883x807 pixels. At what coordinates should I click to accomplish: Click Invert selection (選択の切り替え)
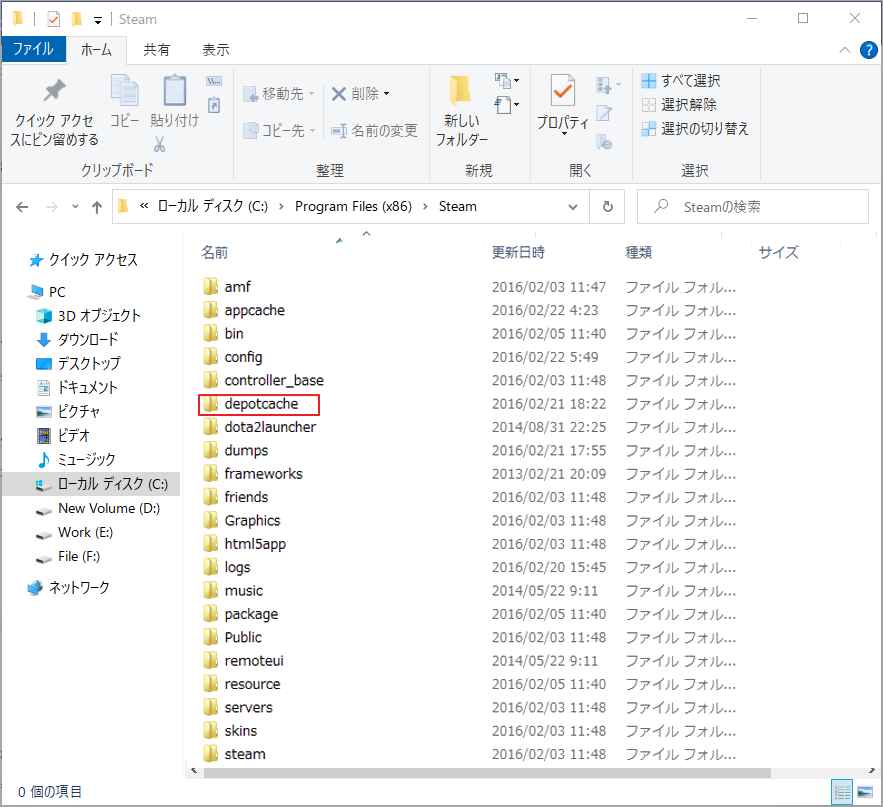tap(695, 129)
